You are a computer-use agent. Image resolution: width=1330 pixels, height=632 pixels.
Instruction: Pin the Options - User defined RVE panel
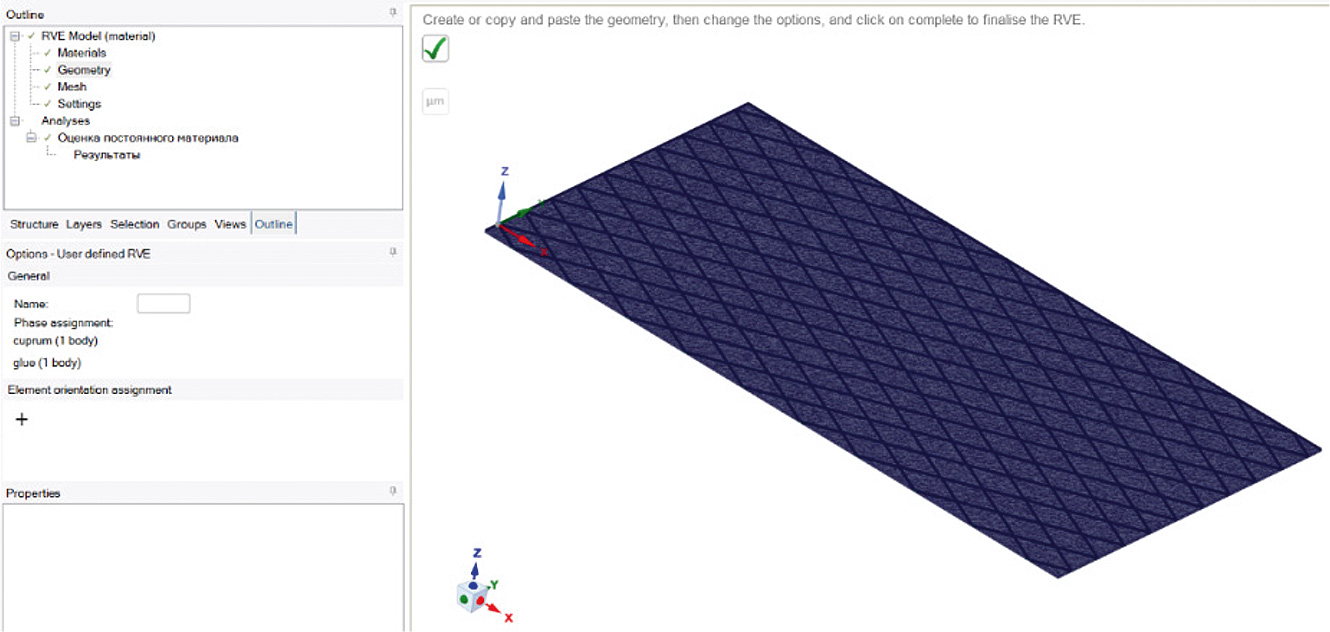click(393, 253)
